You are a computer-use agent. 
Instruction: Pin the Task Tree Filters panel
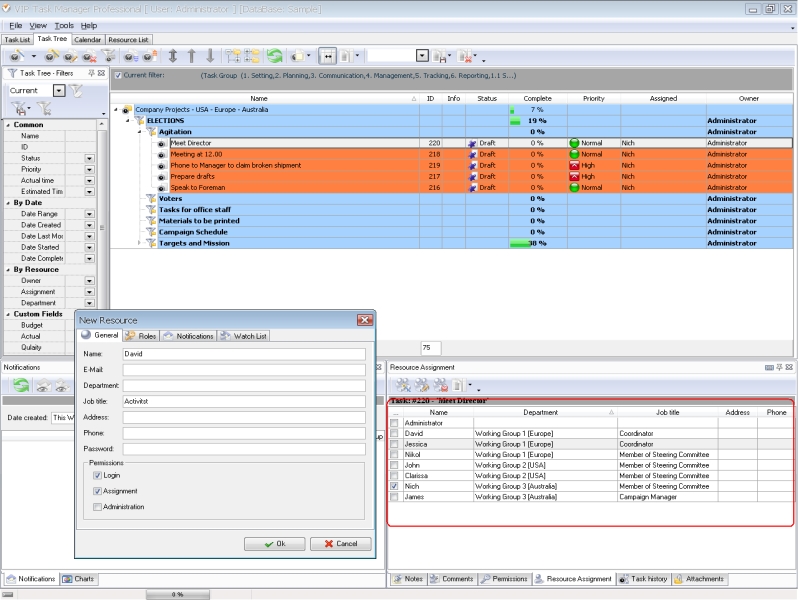click(91, 73)
